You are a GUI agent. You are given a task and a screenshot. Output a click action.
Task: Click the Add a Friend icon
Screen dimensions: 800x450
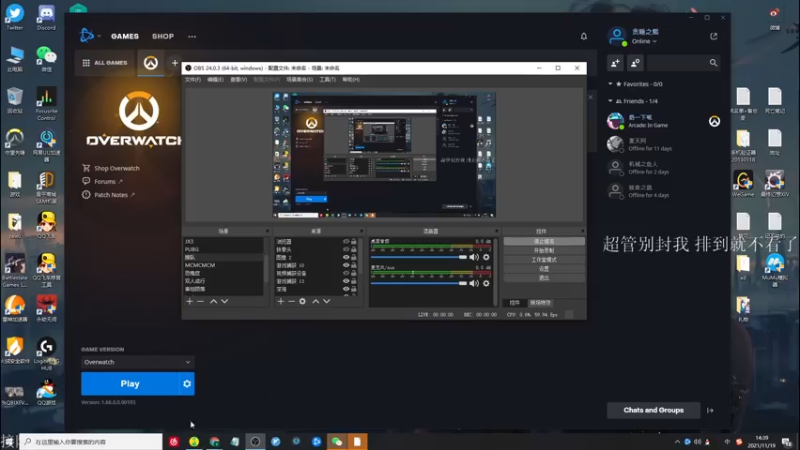[615, 63]
